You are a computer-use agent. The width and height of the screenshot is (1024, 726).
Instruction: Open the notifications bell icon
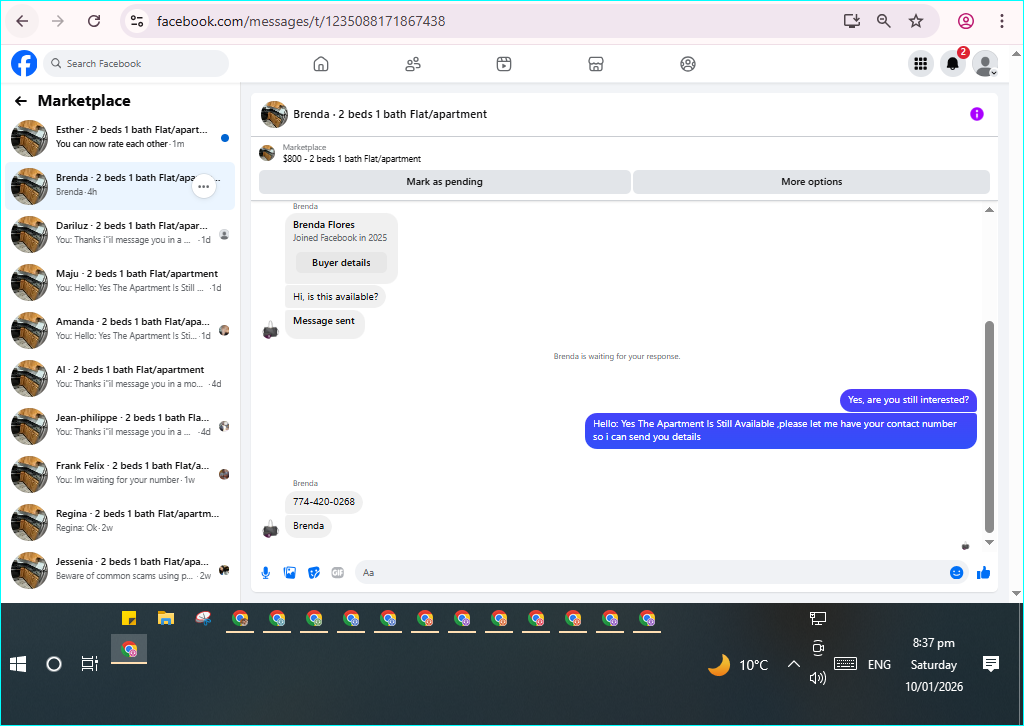click(953, 63)
